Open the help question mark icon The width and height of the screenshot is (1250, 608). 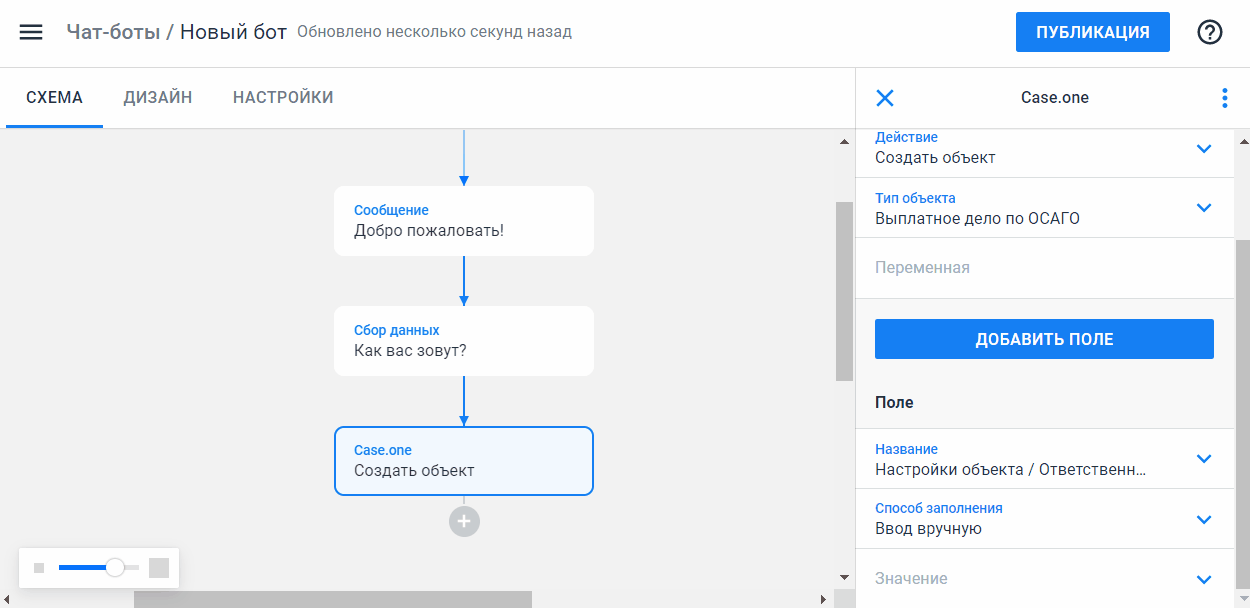click(x=1210, y=32)
